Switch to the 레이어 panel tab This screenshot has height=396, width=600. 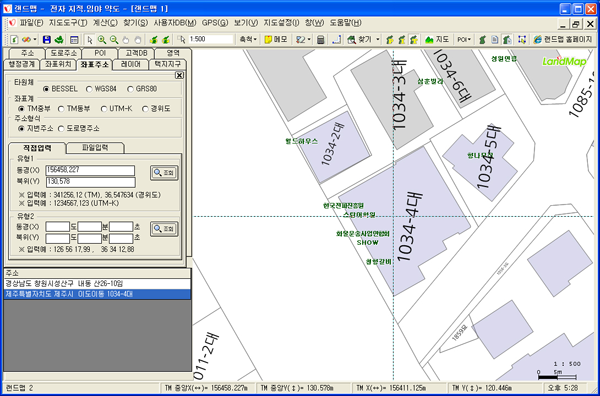tap(130, 64)
